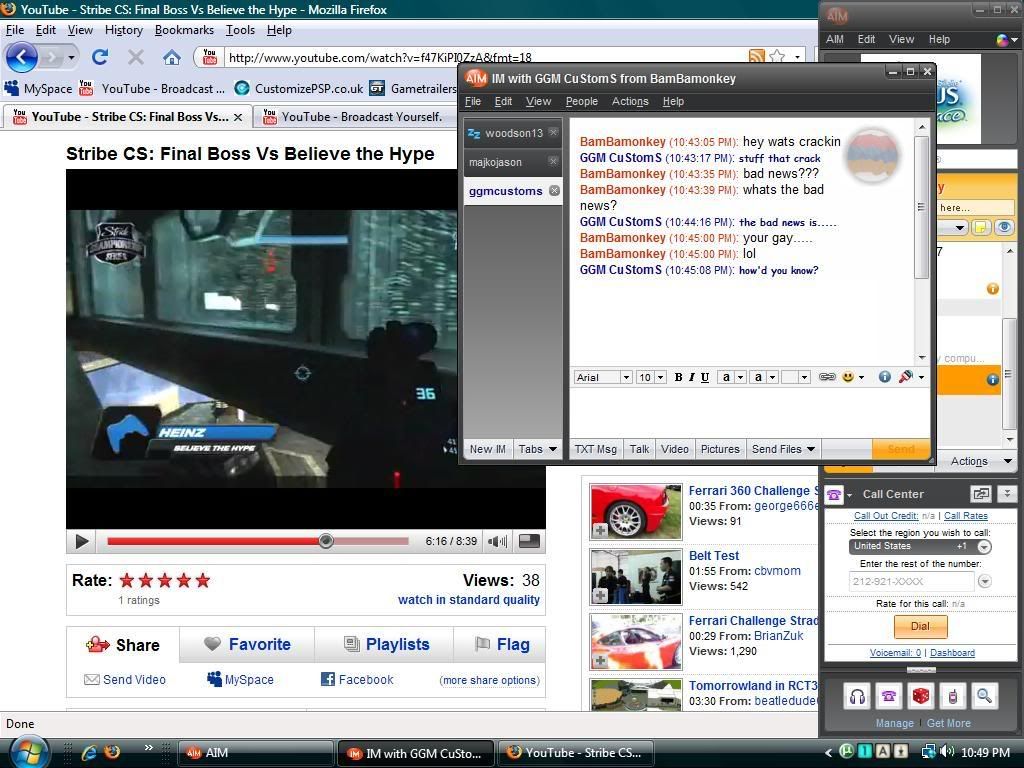1024x768 pixels.
Task: Toggle underline in the IM formatting bar
Action: pyautogui.click(x=705, y=377)
